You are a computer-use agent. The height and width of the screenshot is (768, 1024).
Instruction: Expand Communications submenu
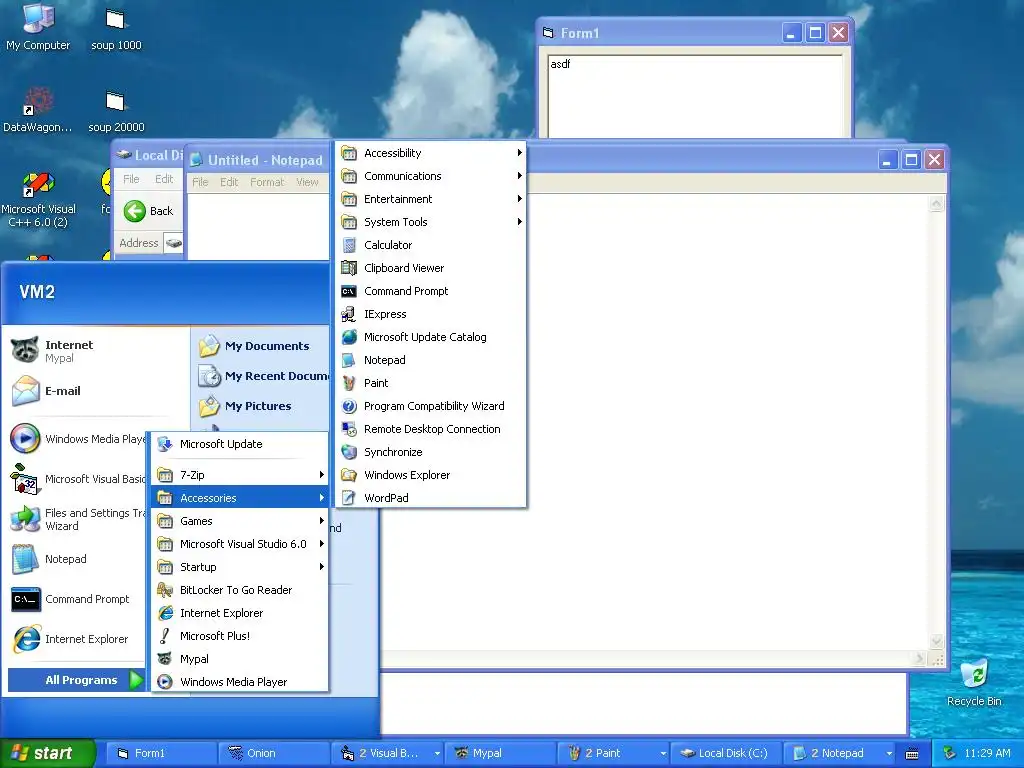click(431, 176)
